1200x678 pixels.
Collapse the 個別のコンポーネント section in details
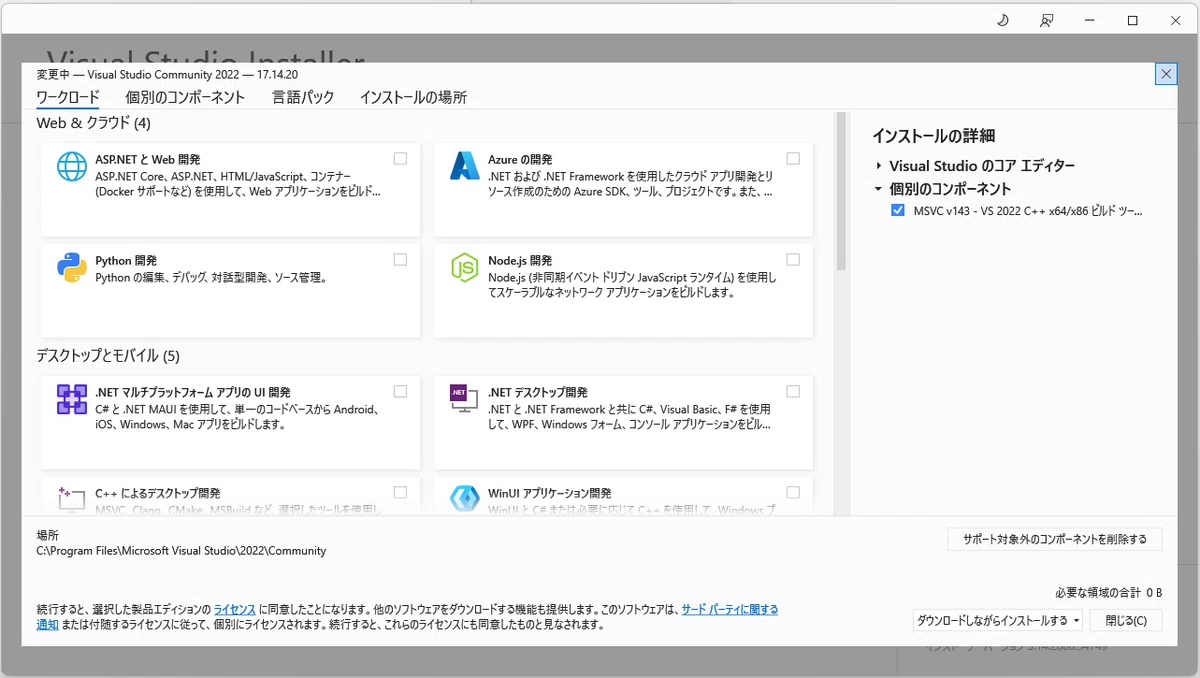(878, 189)
